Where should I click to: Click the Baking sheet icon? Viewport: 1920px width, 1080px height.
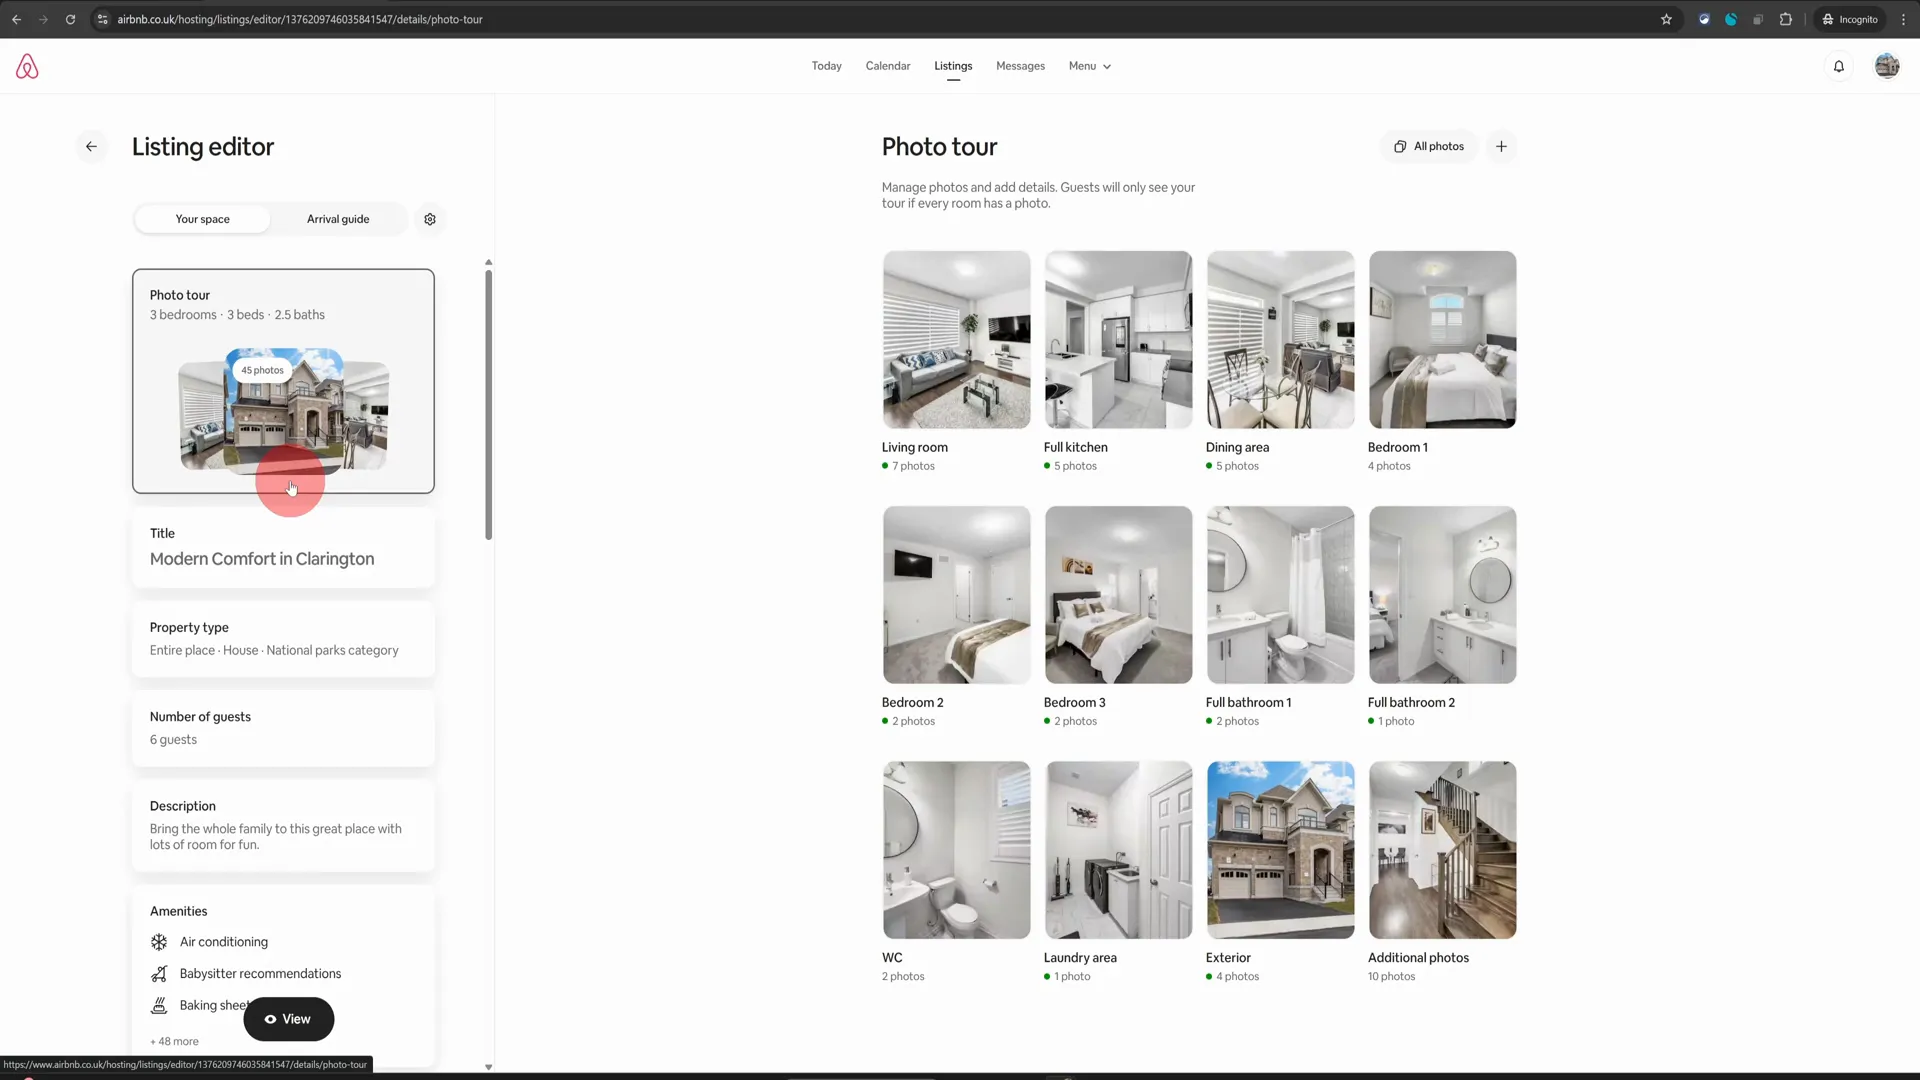tap(159, 1006)
